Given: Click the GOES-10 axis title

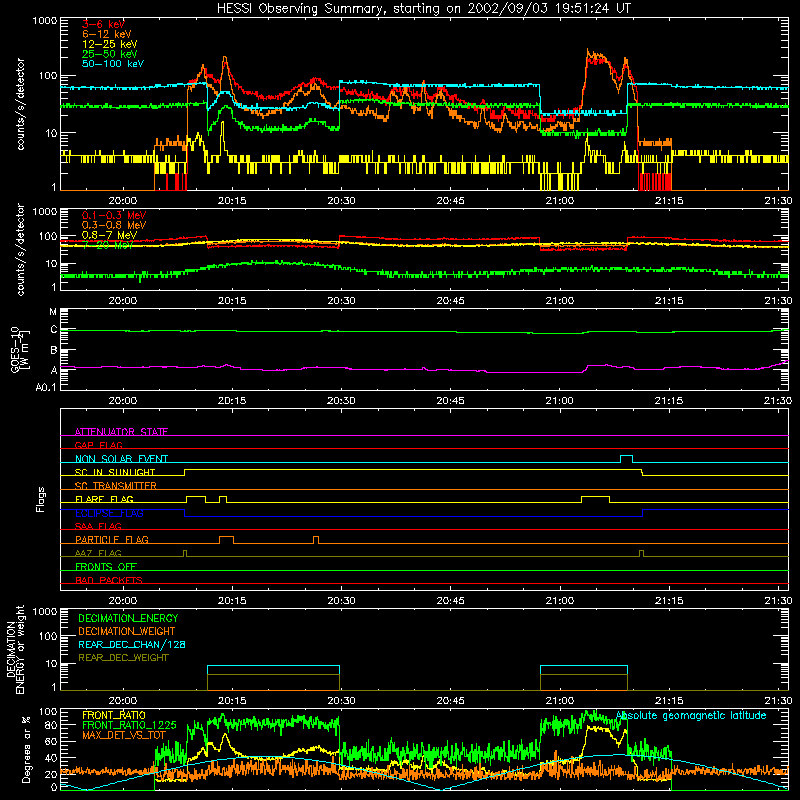Looking at the screenshot, I should coord(20,349).
